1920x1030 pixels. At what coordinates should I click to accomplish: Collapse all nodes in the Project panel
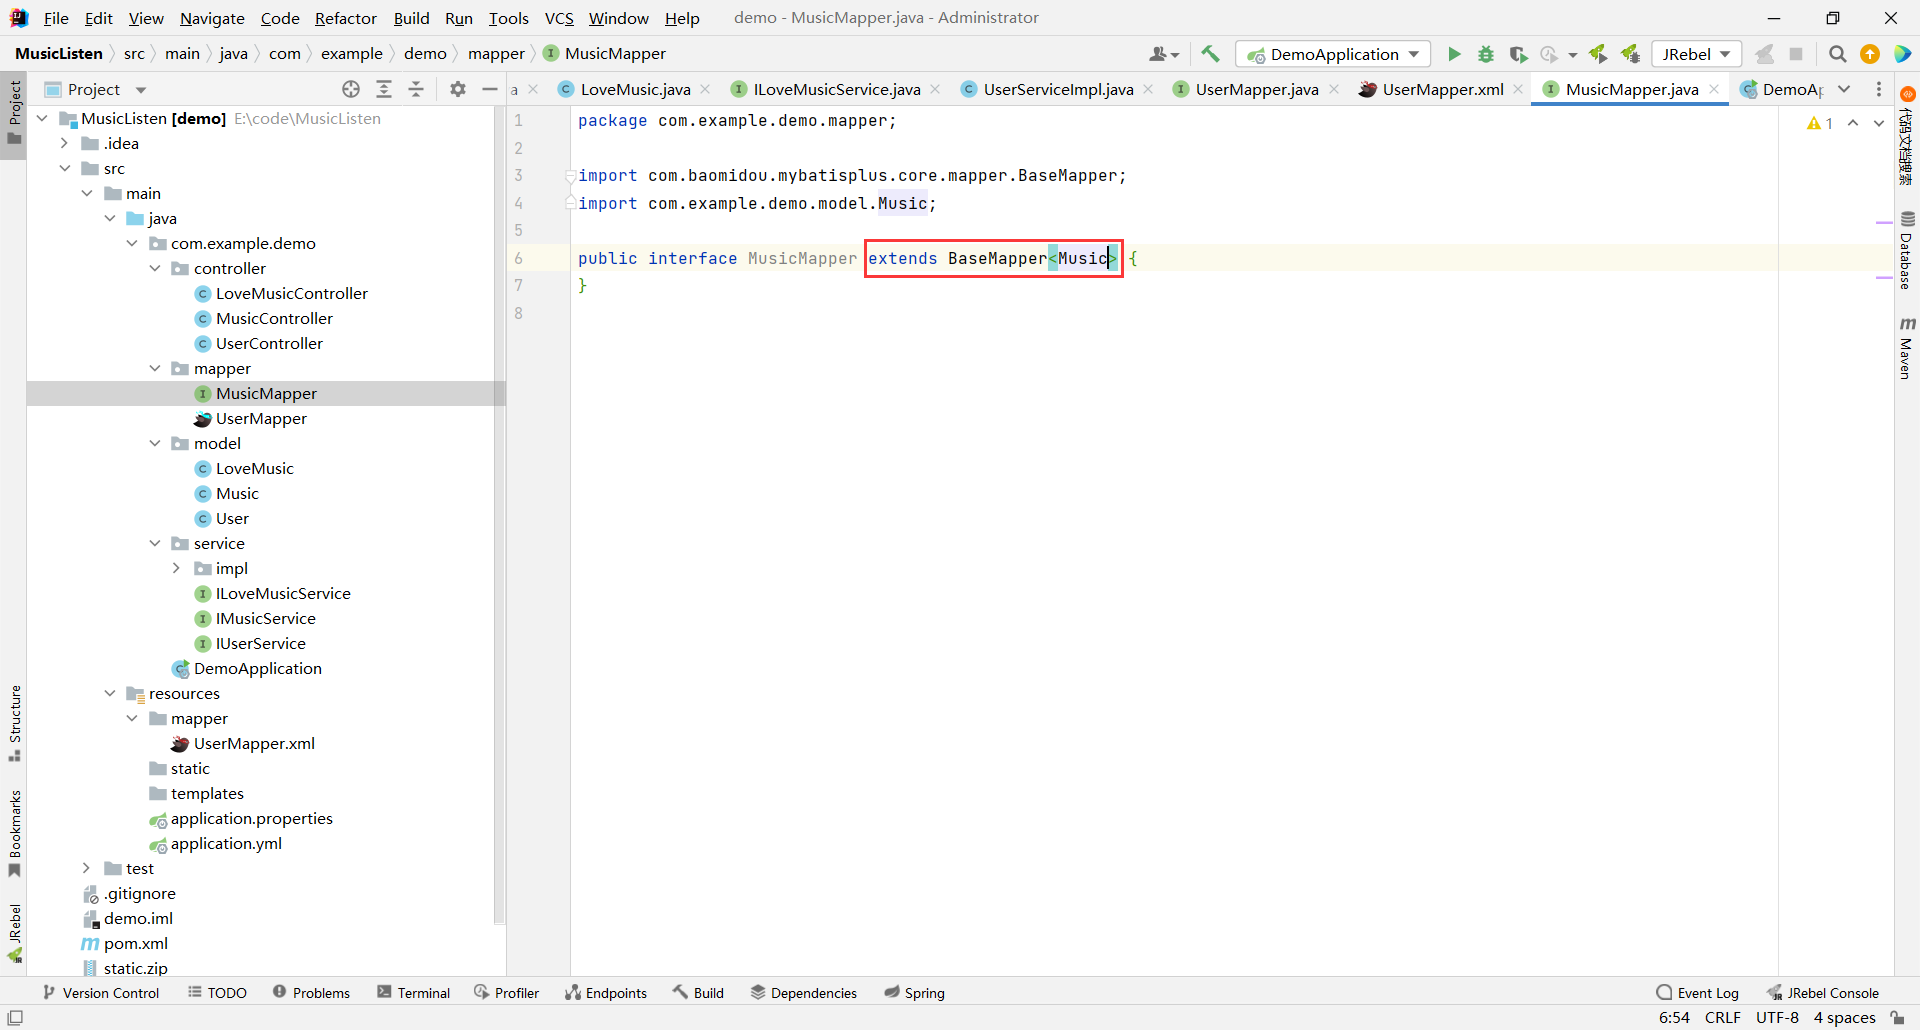(416, 89)
